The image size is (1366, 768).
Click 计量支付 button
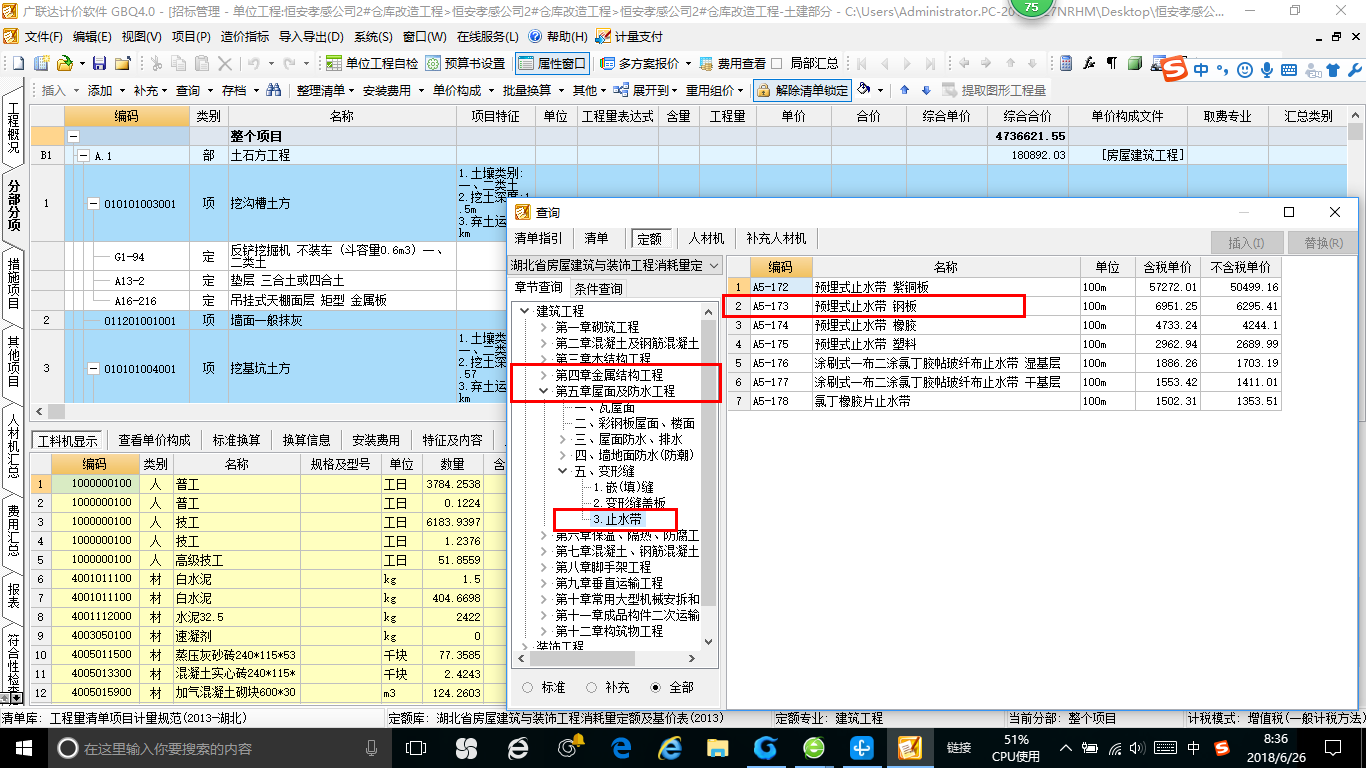point(630,36)
